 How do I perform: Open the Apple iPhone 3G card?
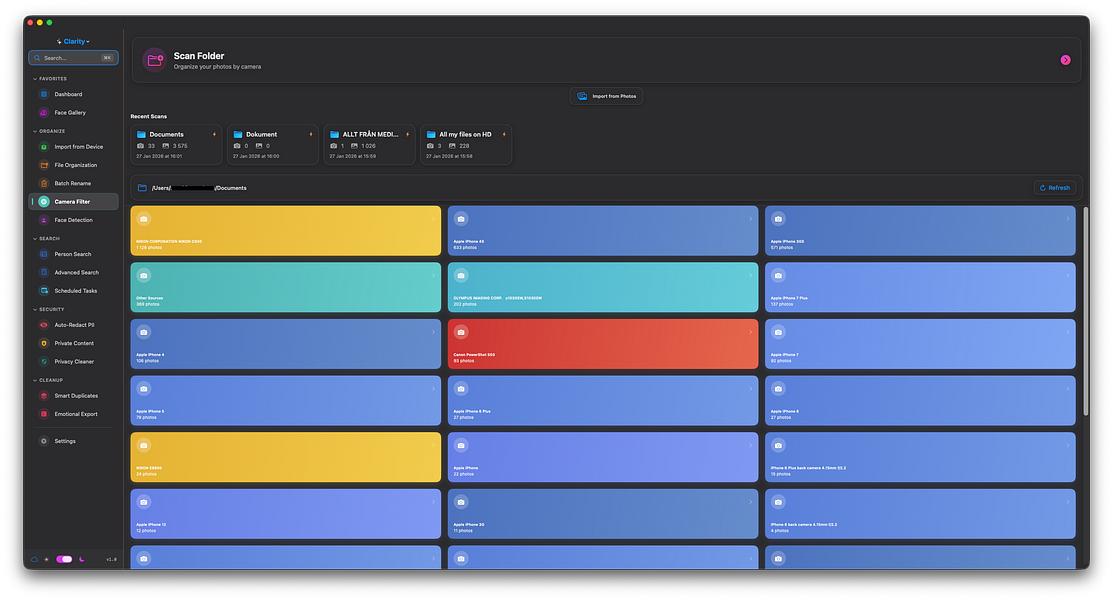(x=603, y=514)
